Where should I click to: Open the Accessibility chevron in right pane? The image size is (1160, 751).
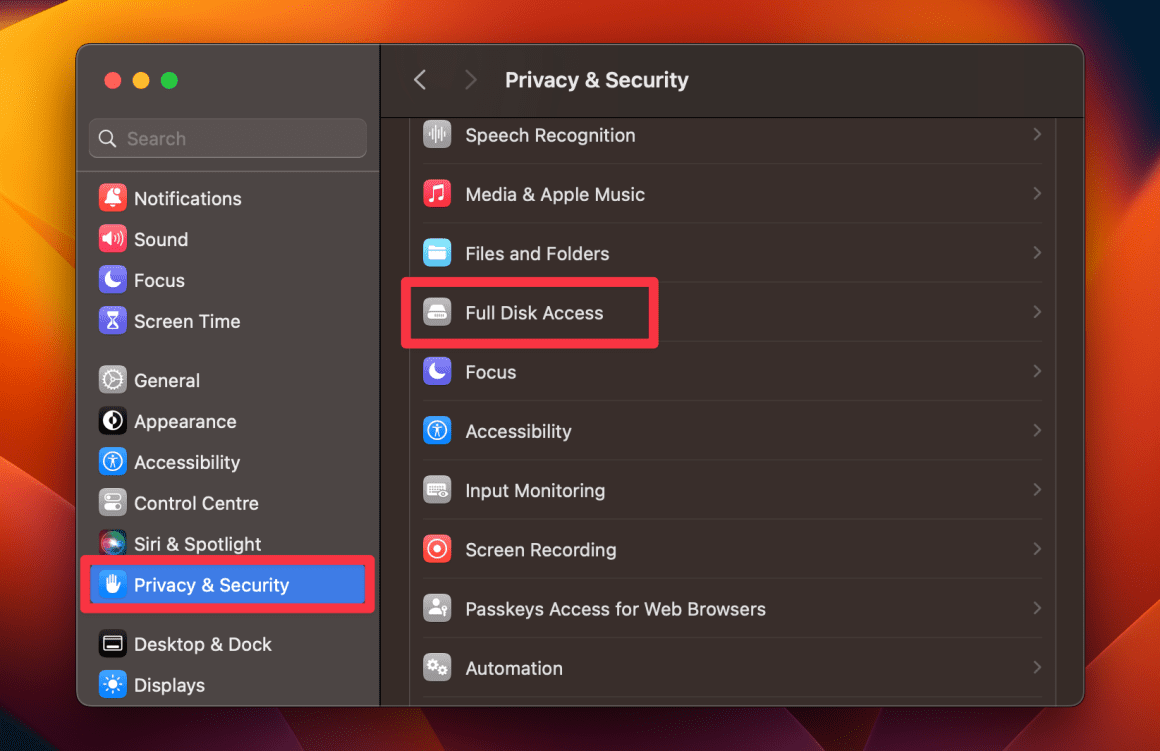click(1037, 430)
